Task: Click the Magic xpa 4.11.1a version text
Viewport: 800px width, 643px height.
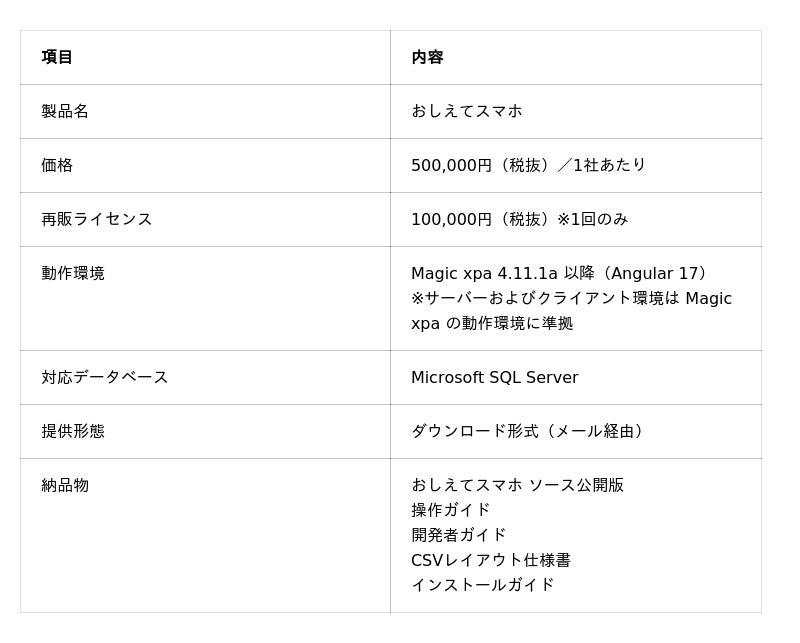Action: pyautogui.click(x=487, y=273)
